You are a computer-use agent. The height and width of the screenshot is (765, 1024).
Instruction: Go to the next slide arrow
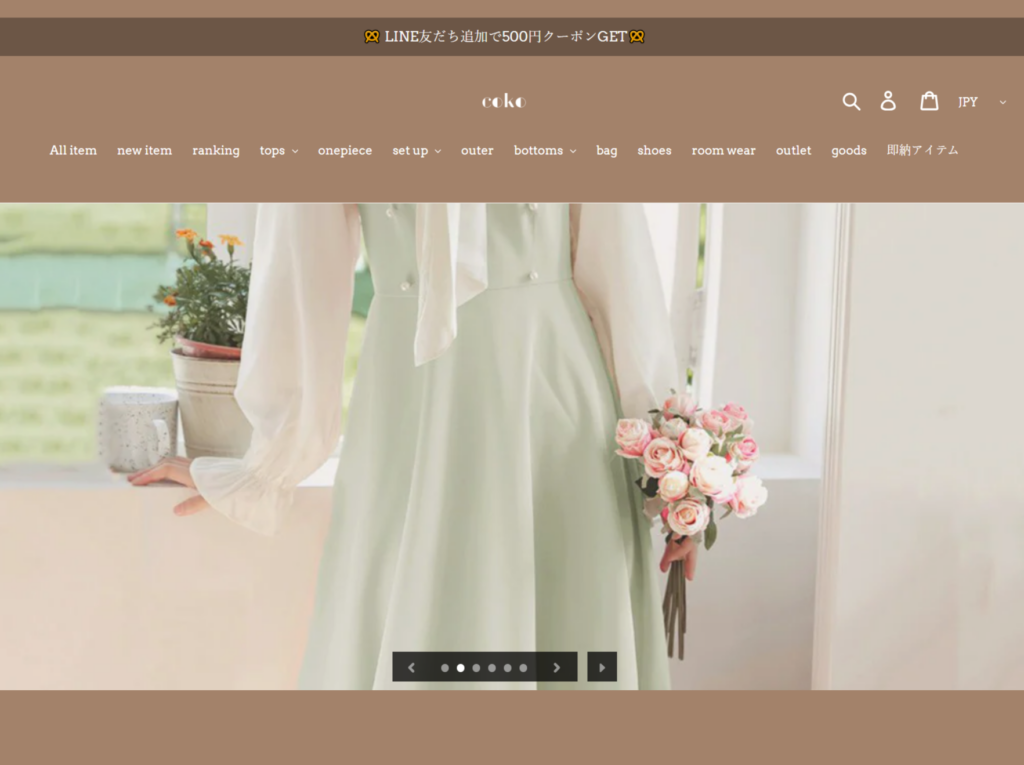(x=556, y=667)
